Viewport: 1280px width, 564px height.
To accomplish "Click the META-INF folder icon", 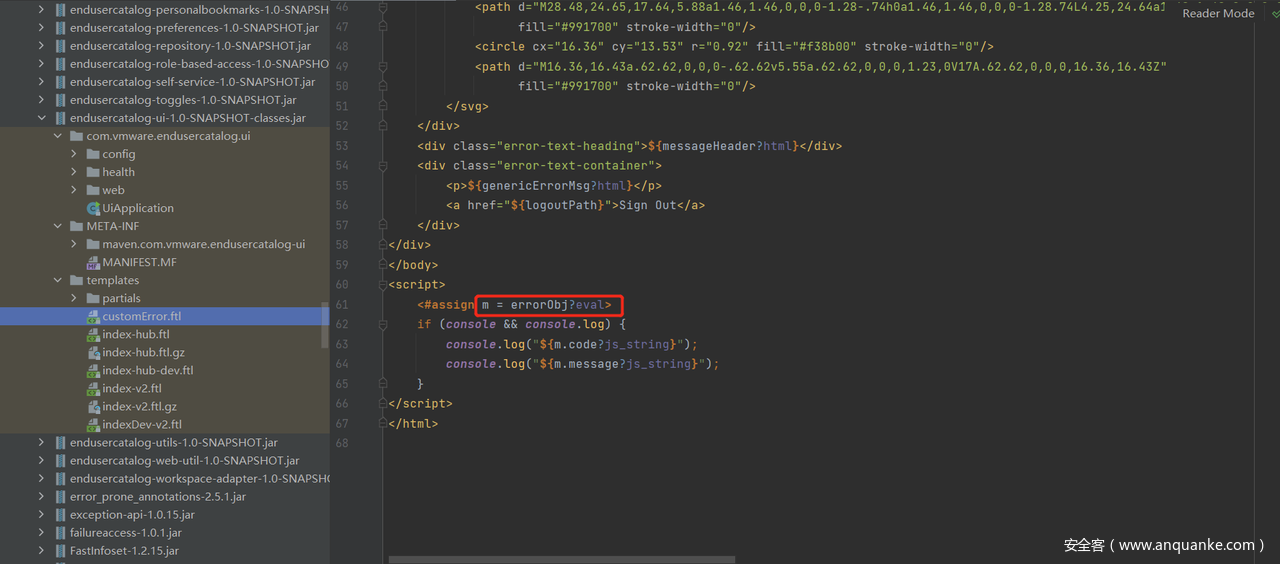I will coord(77,226).
